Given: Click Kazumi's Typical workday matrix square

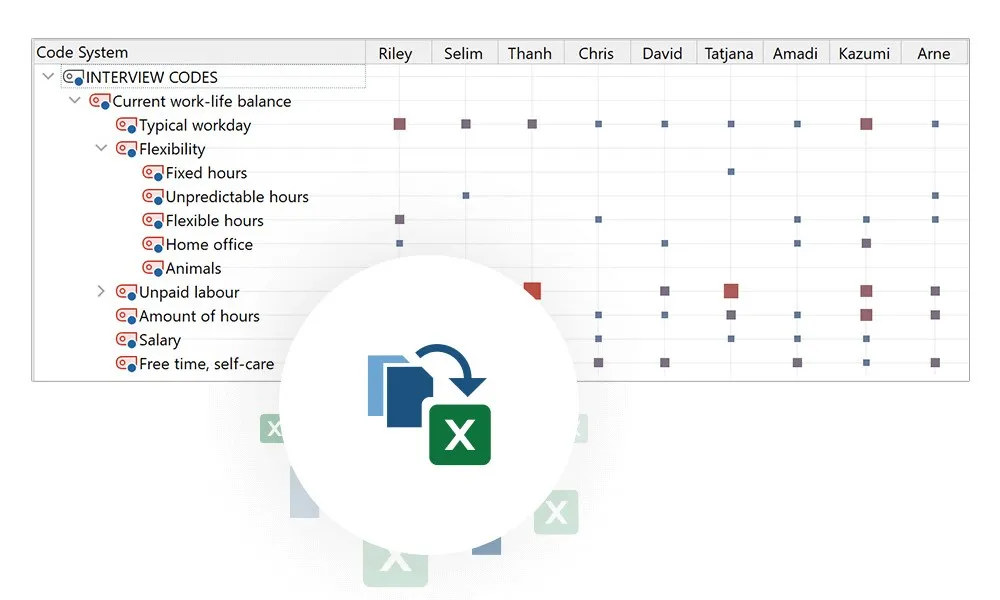Looking at the screenshot, I should (x=866, y=124).
